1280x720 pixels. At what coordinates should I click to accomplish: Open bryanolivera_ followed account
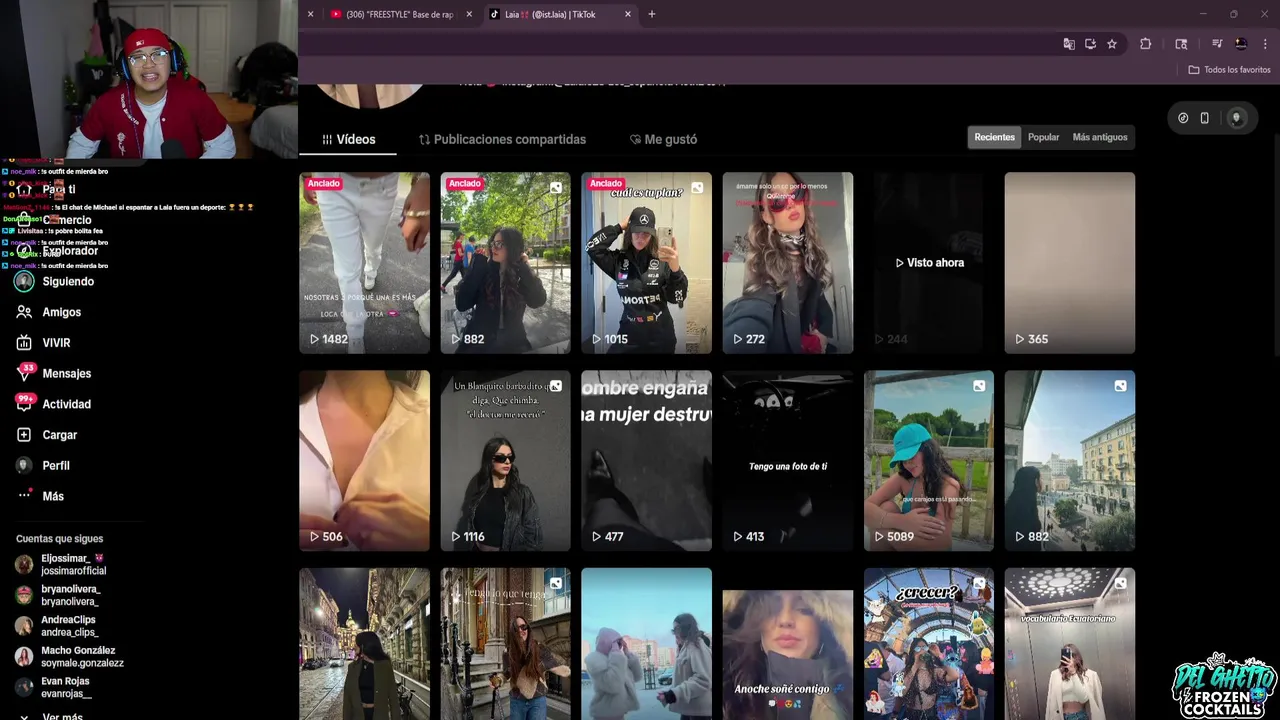(58, 595)
